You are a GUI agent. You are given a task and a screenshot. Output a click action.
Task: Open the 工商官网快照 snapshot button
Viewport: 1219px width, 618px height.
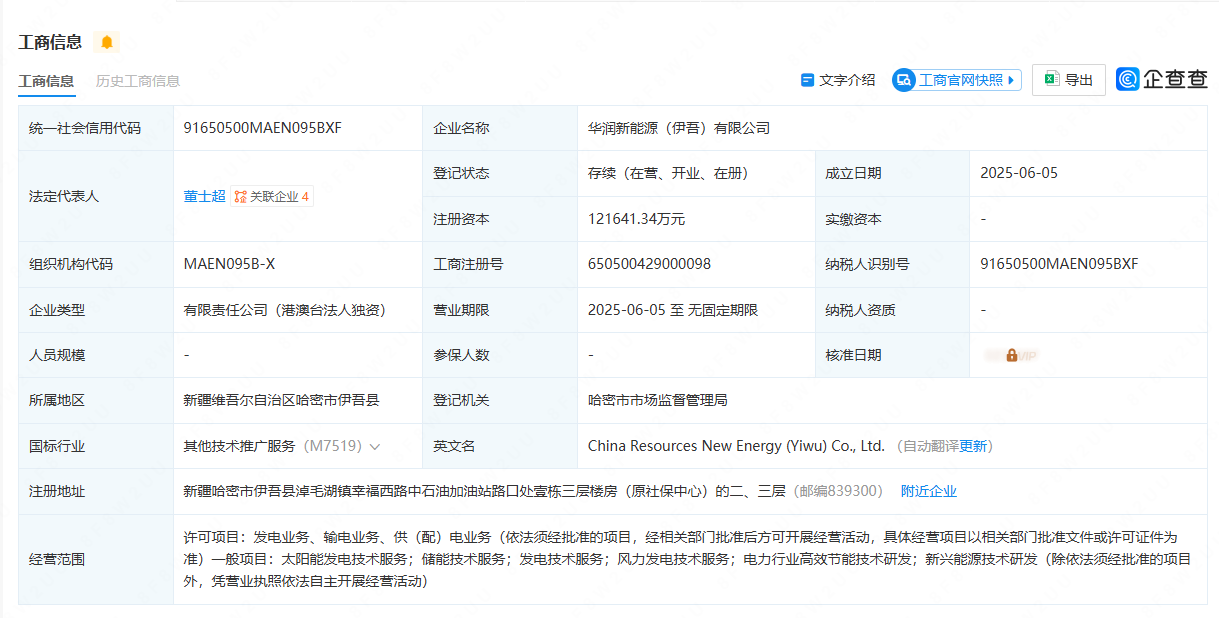click(x=957, y=80)
